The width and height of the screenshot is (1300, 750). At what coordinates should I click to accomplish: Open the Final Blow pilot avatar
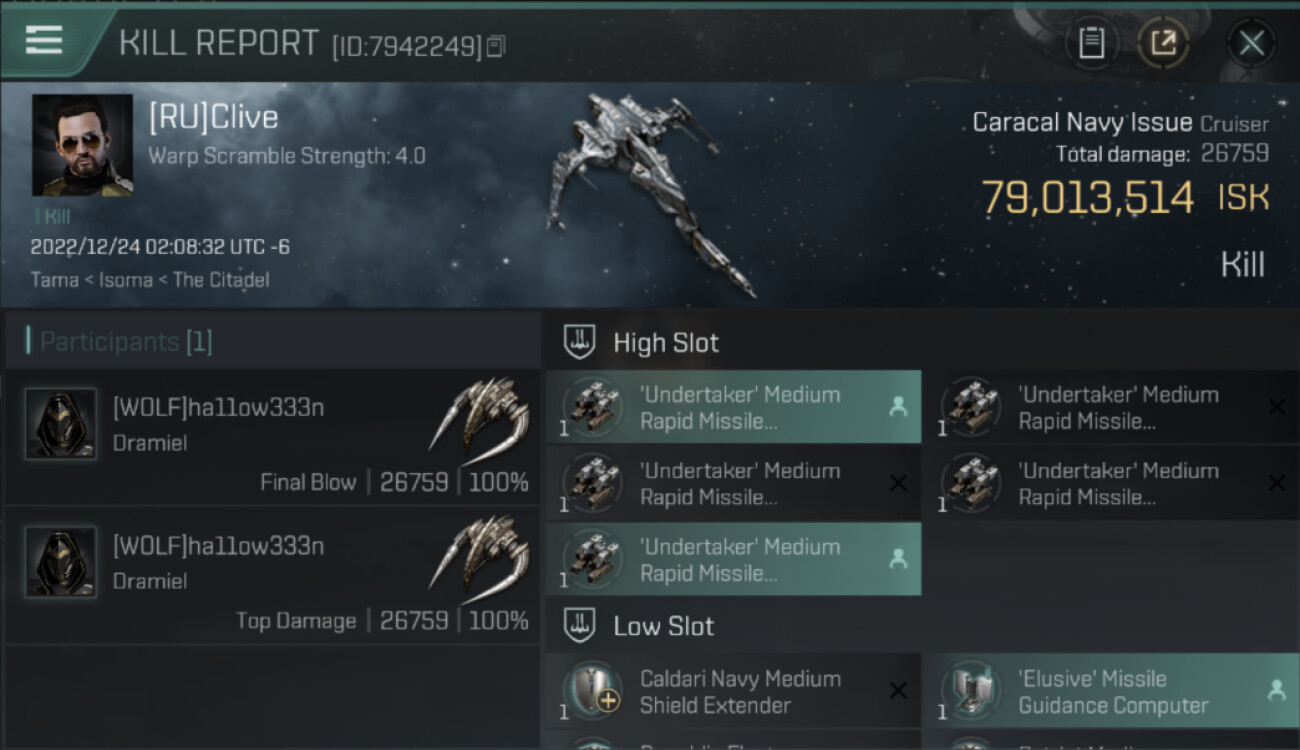61,424
